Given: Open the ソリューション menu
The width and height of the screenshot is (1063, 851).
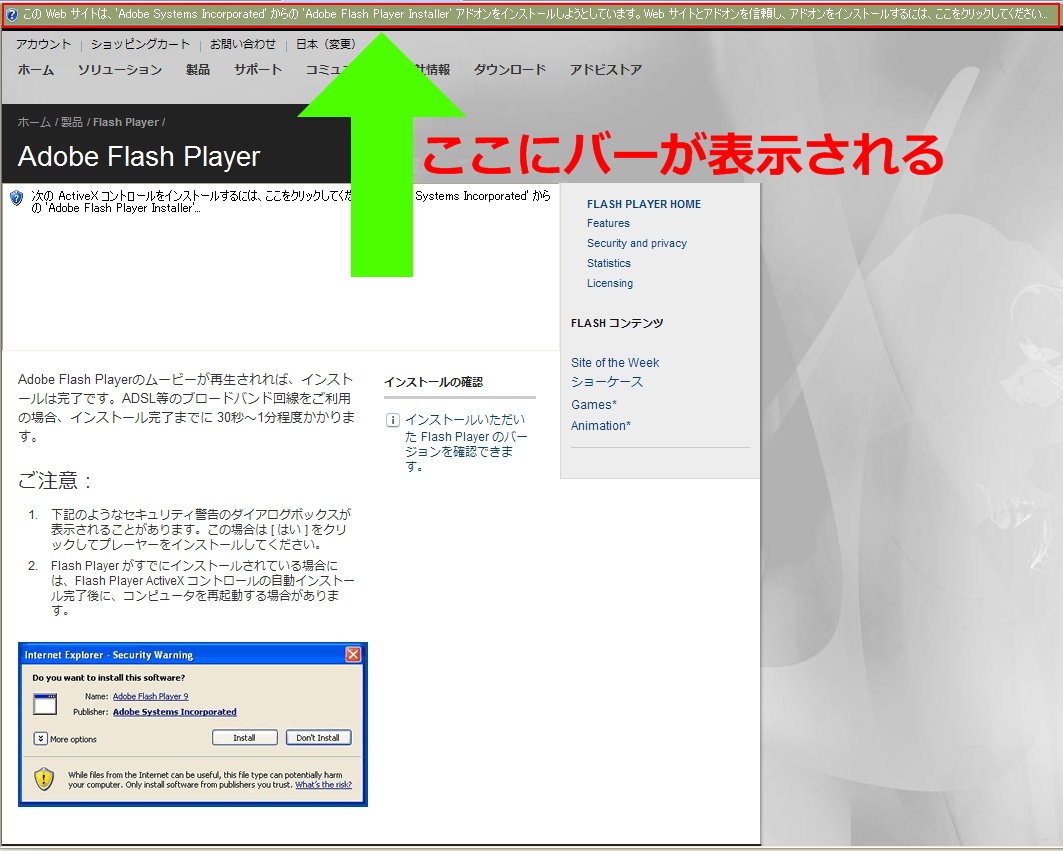Looking at the screenshot, I should tap(120, 69).
